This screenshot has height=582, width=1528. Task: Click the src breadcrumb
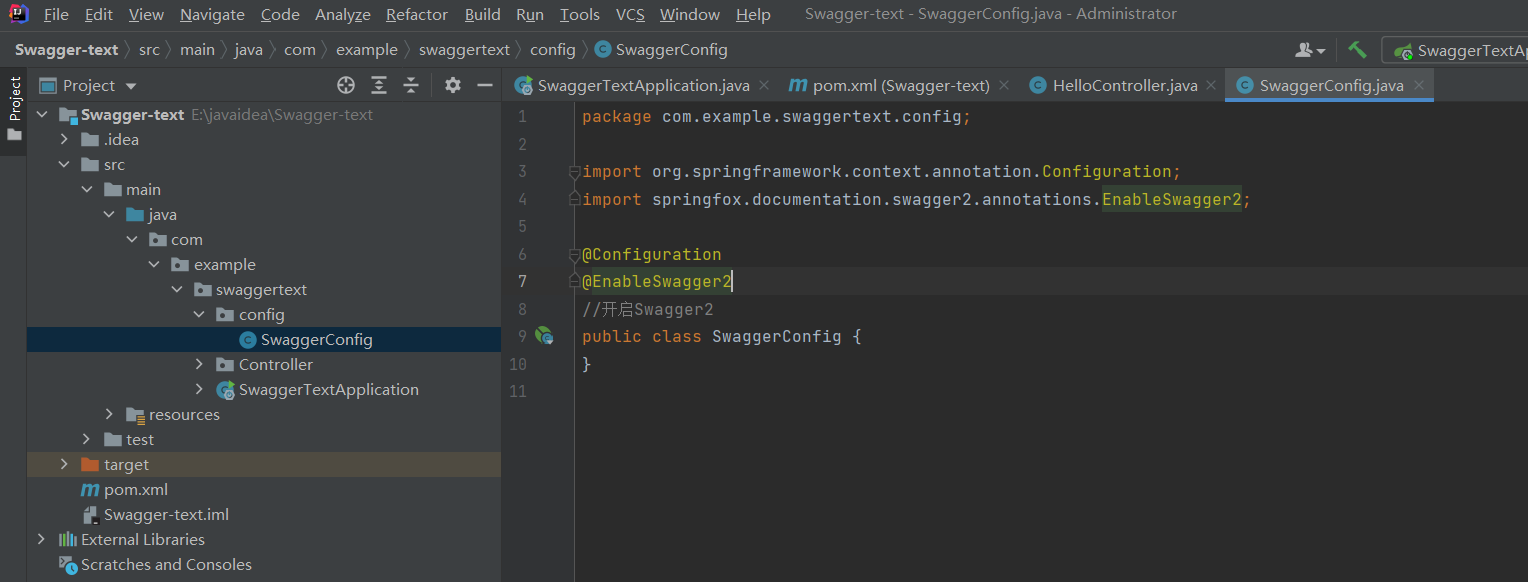click(149, 49)
